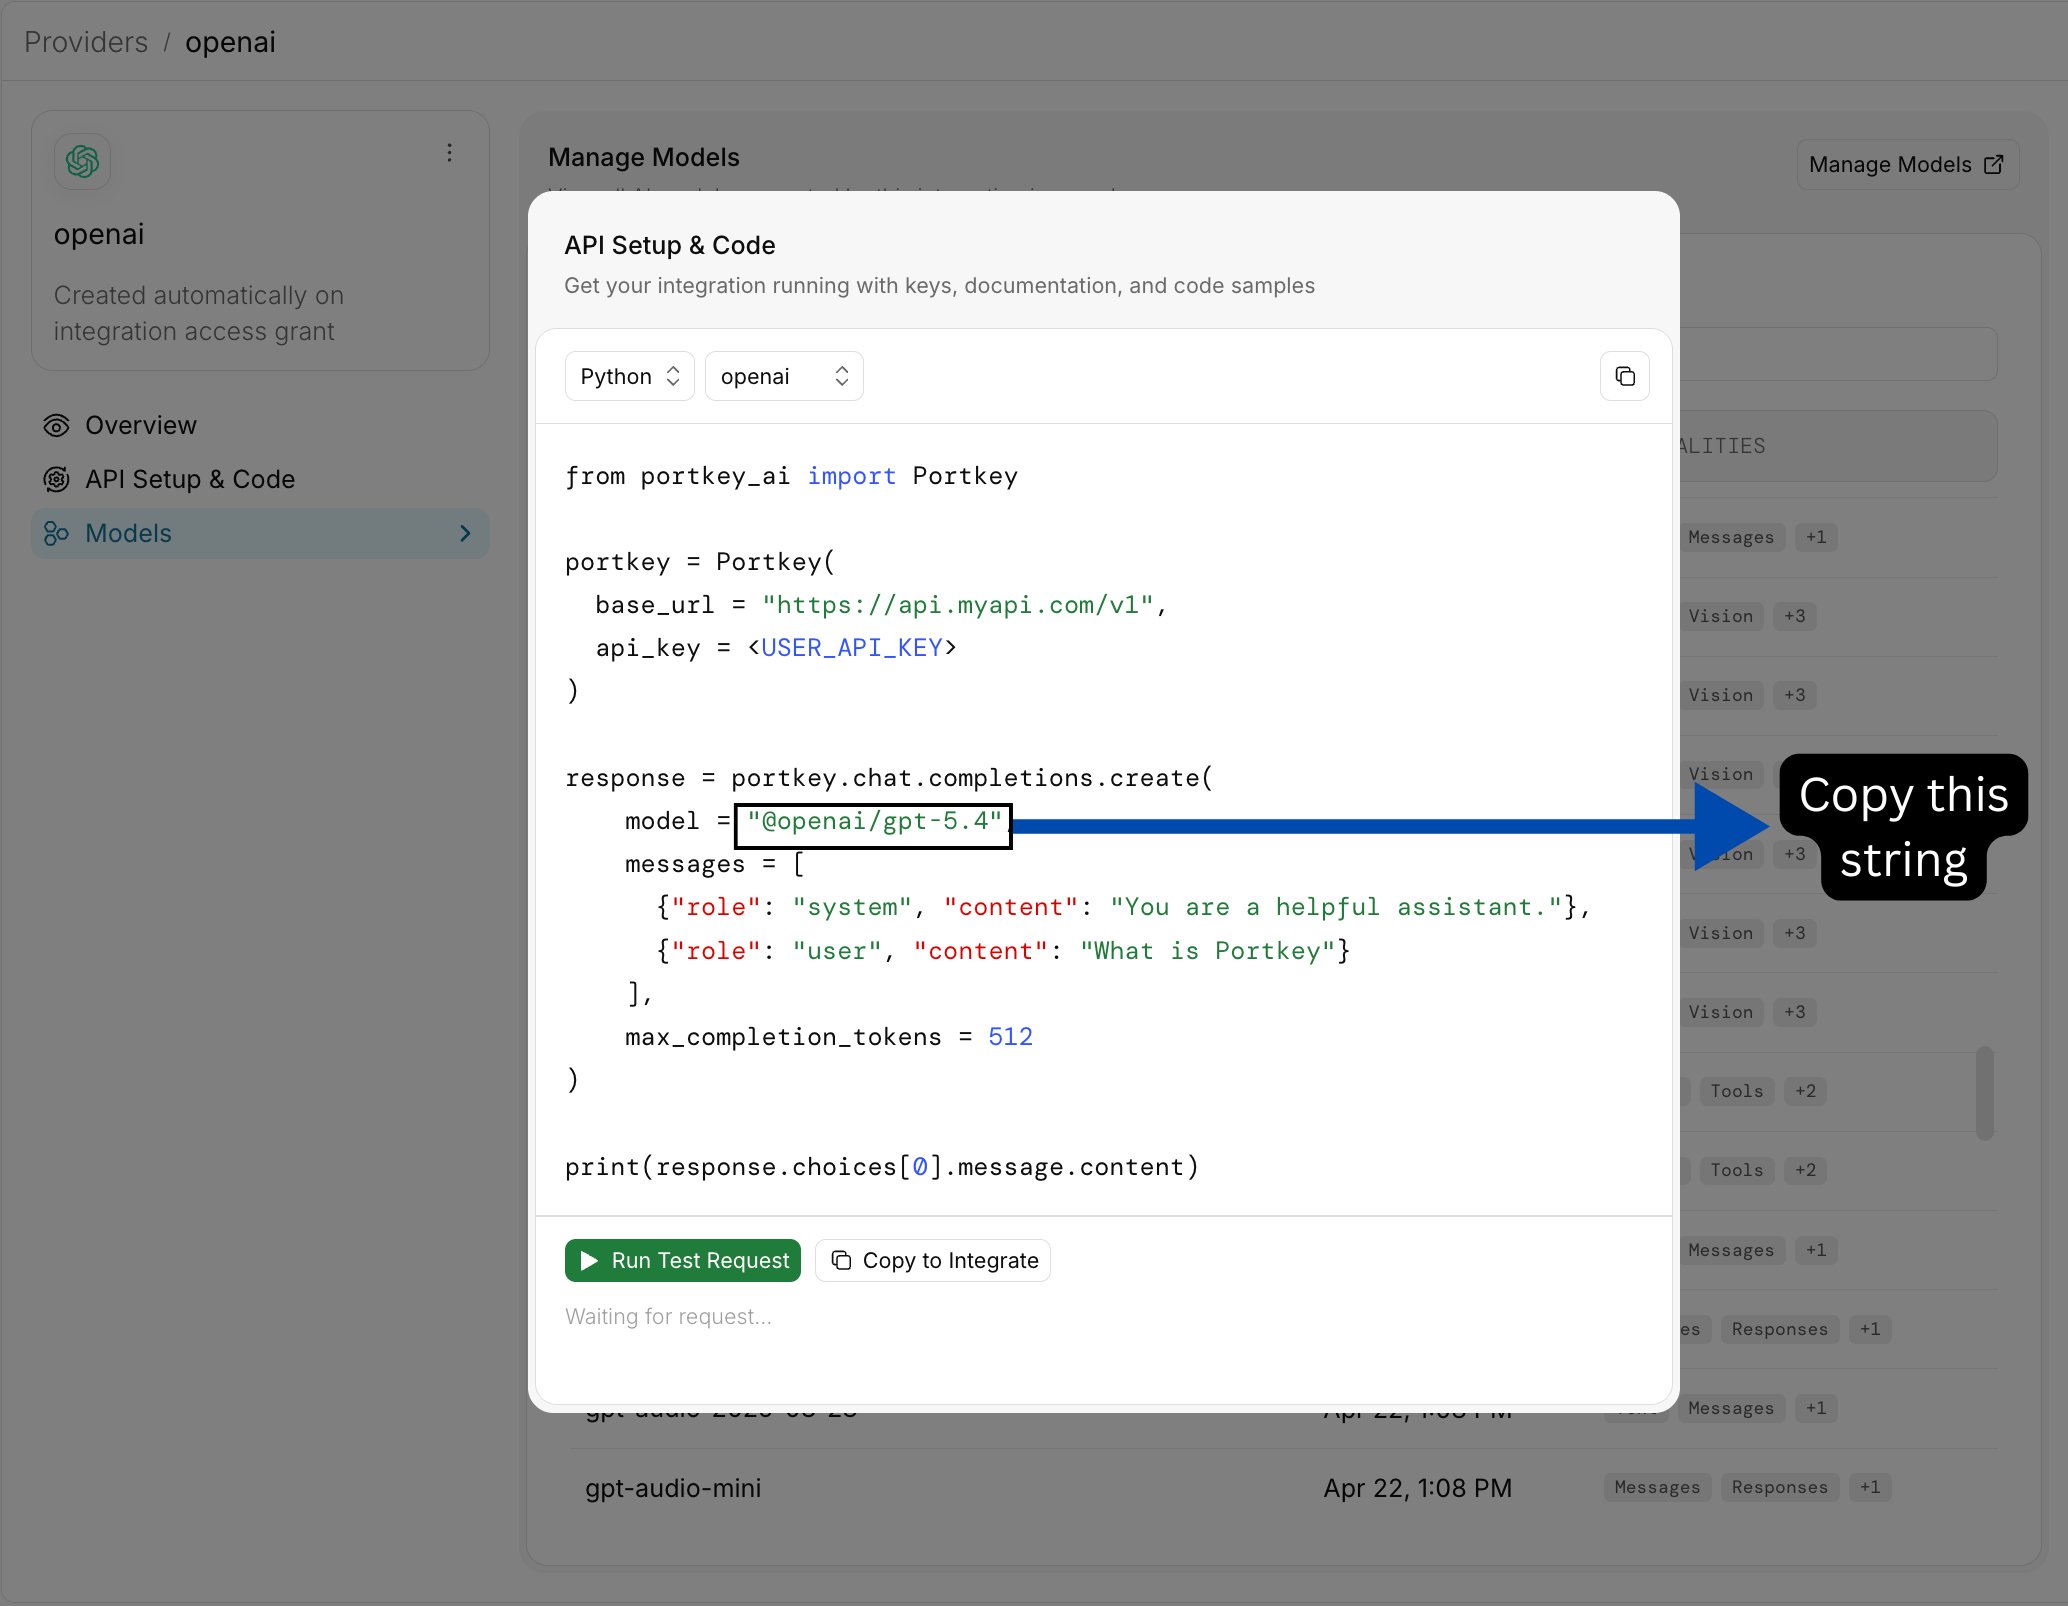Click the API Setup & Code modal title
Screen dimensions: 2068x1606
click(670, 245)
